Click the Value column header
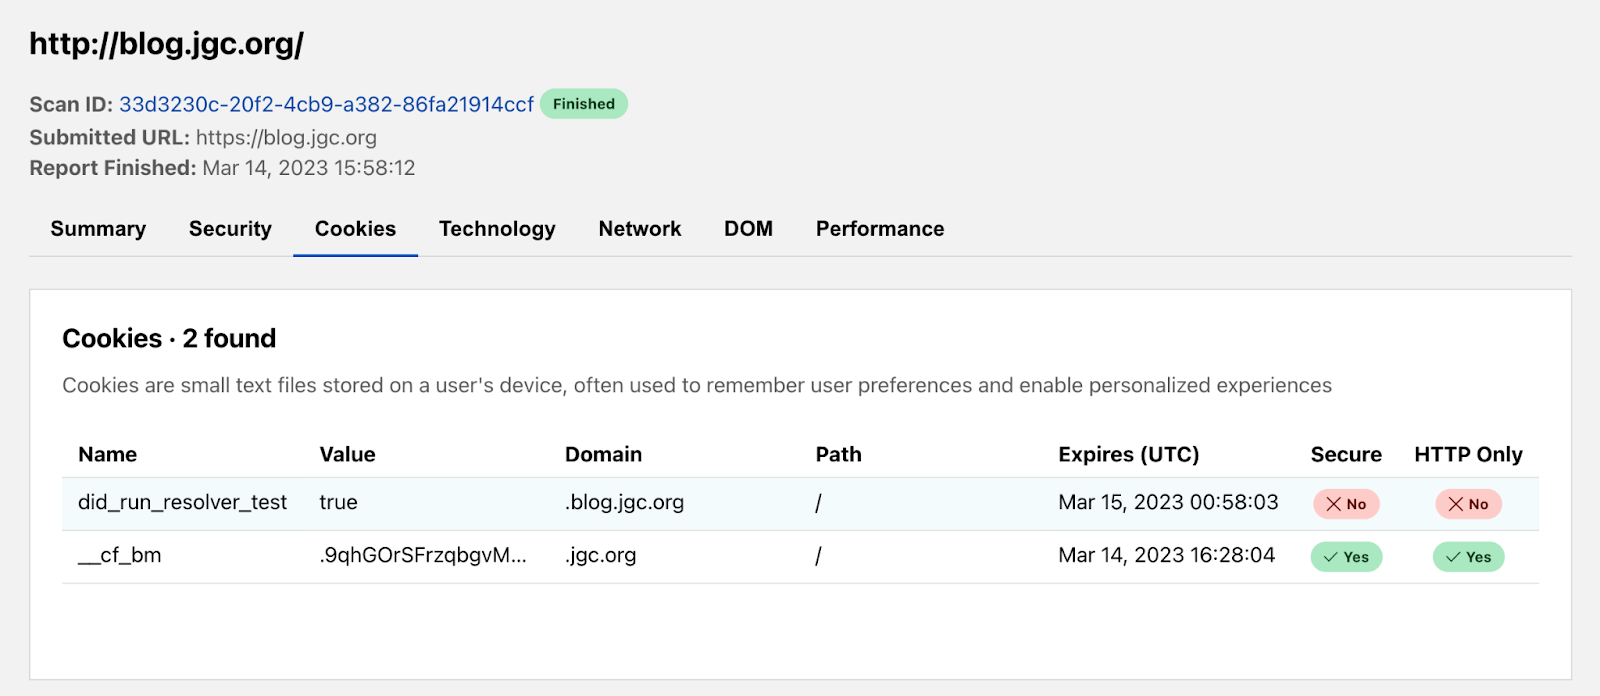1600x696 pixels. pos(347,454)
